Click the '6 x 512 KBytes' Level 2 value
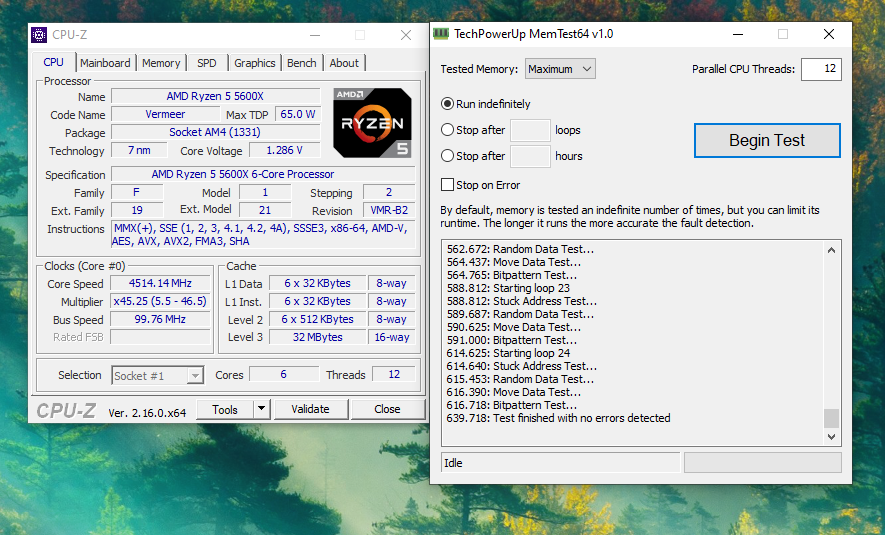This screenshot has width=885, height=535. click(317, 319)
